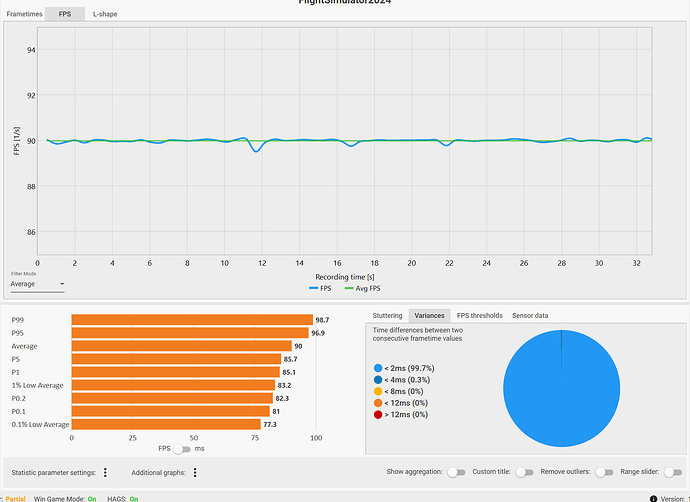Open Additional graphs three-dot menu
The height and width of the screenshot is (502, 690).
click(x=195, y=473)
